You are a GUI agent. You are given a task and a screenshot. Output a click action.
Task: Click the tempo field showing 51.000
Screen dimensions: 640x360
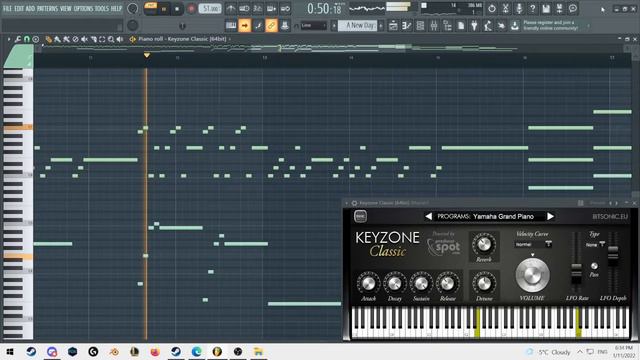click(x=210, y=9)
